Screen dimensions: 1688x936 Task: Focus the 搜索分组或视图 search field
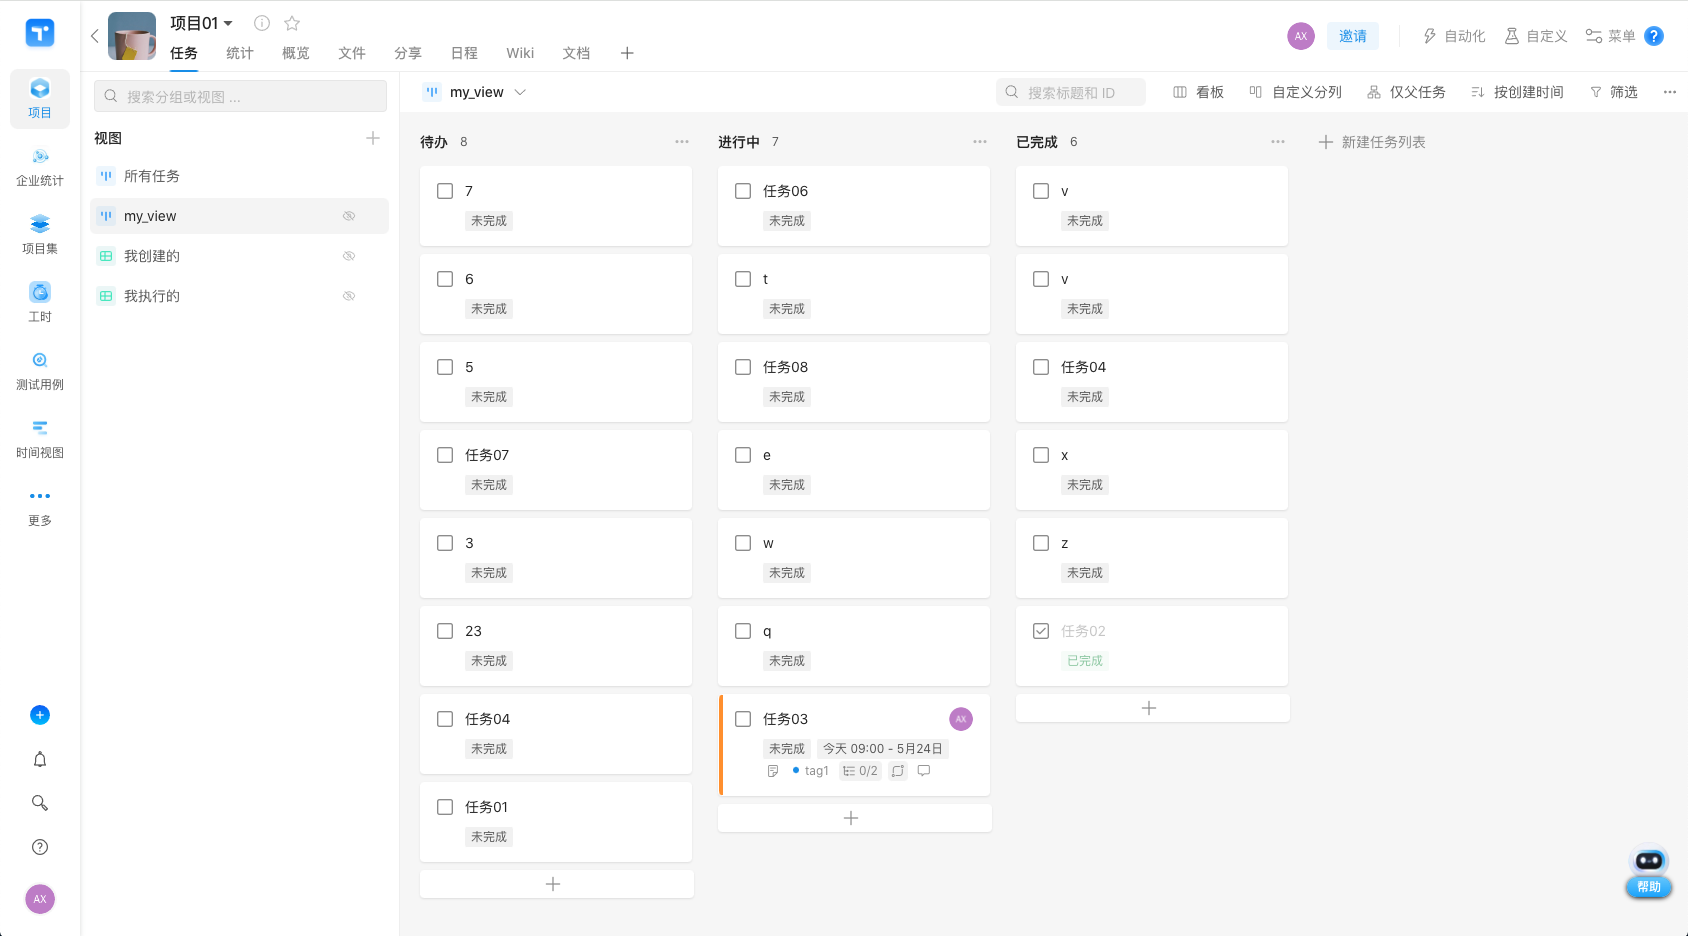(240, 96)
